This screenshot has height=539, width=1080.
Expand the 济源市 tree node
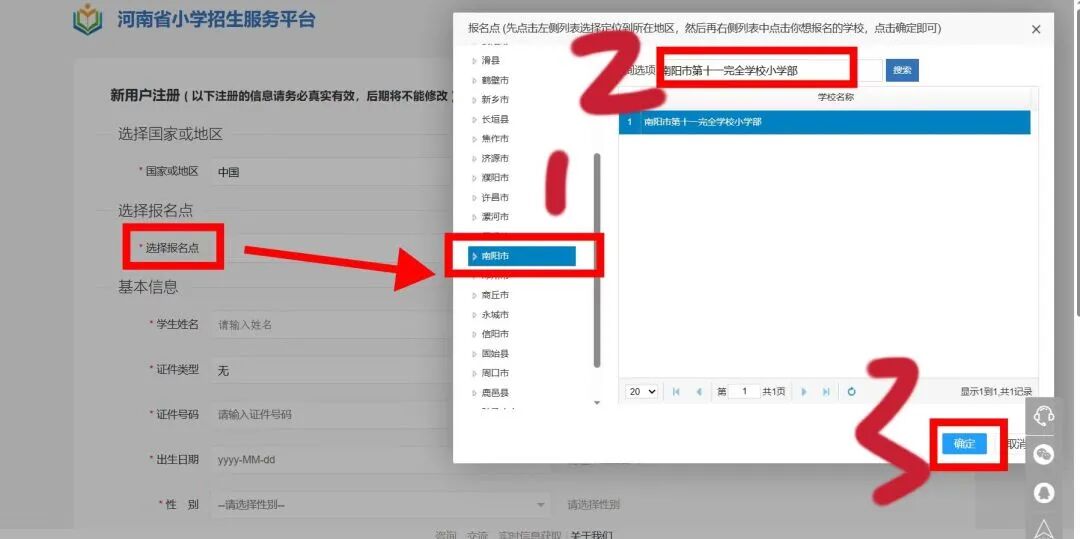(474, 158)
